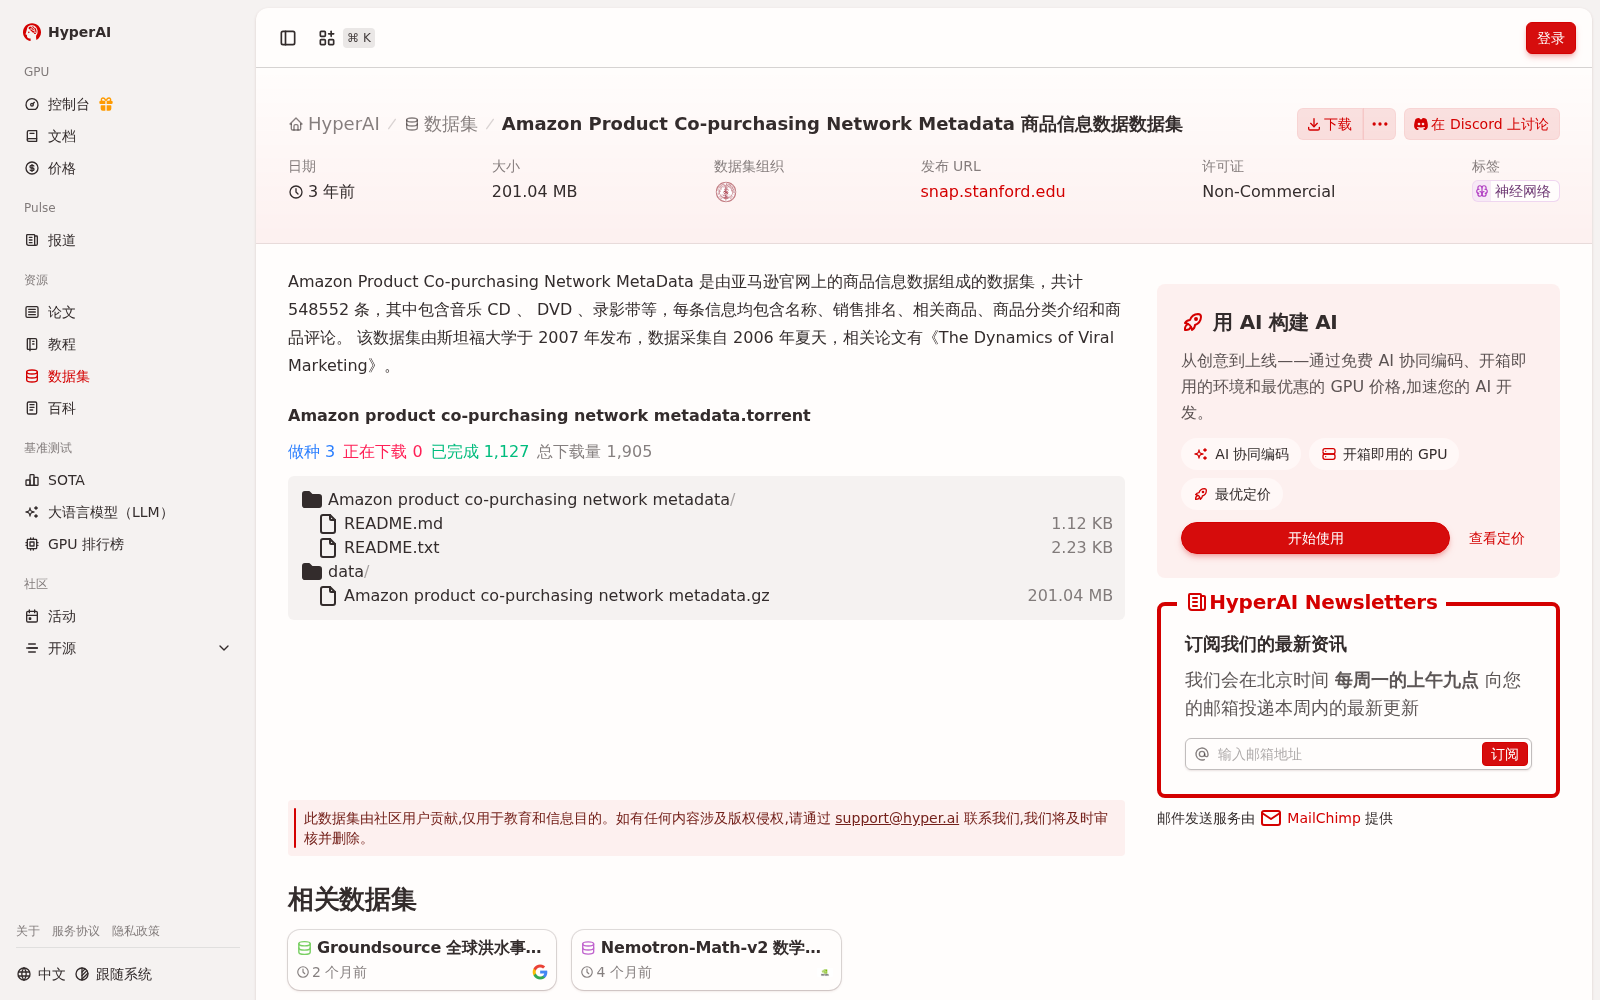The height and width of the screenshot is (1000, 1600).
Task: Open 控制台 in the sidebar
Action: (68, 104)
